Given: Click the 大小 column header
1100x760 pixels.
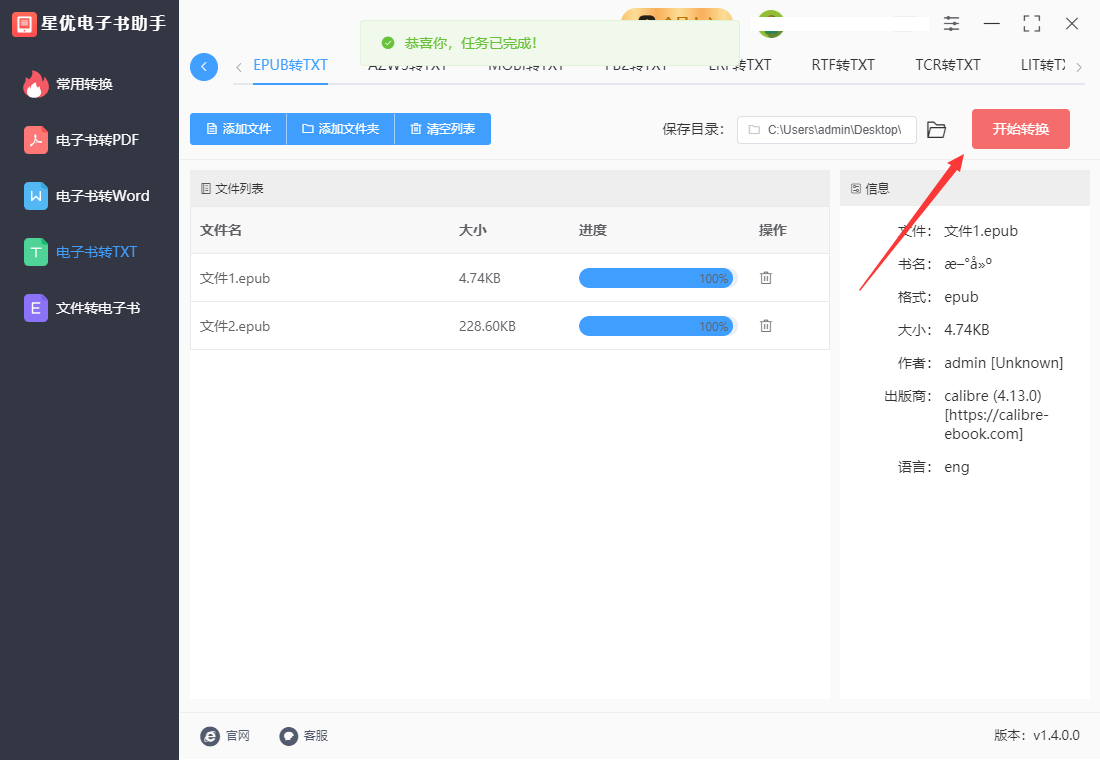Looking at the screenshot, I should point(473,230).
